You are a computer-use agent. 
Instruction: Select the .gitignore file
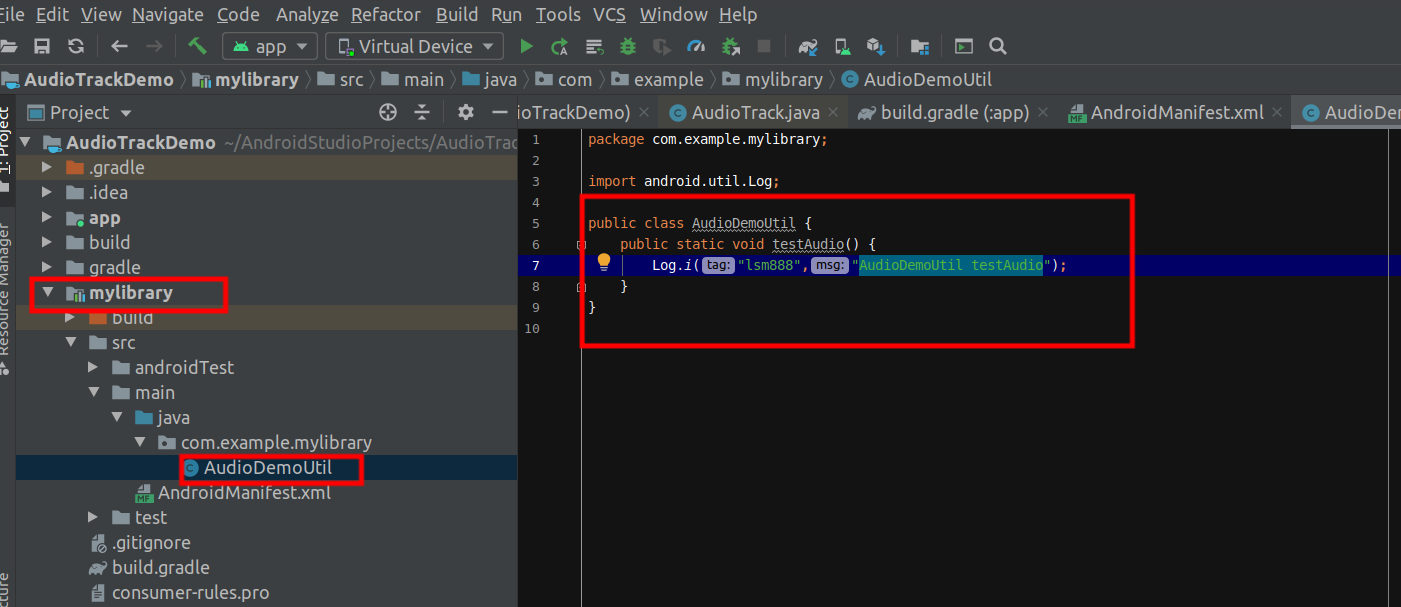click(x=151, y=542)
